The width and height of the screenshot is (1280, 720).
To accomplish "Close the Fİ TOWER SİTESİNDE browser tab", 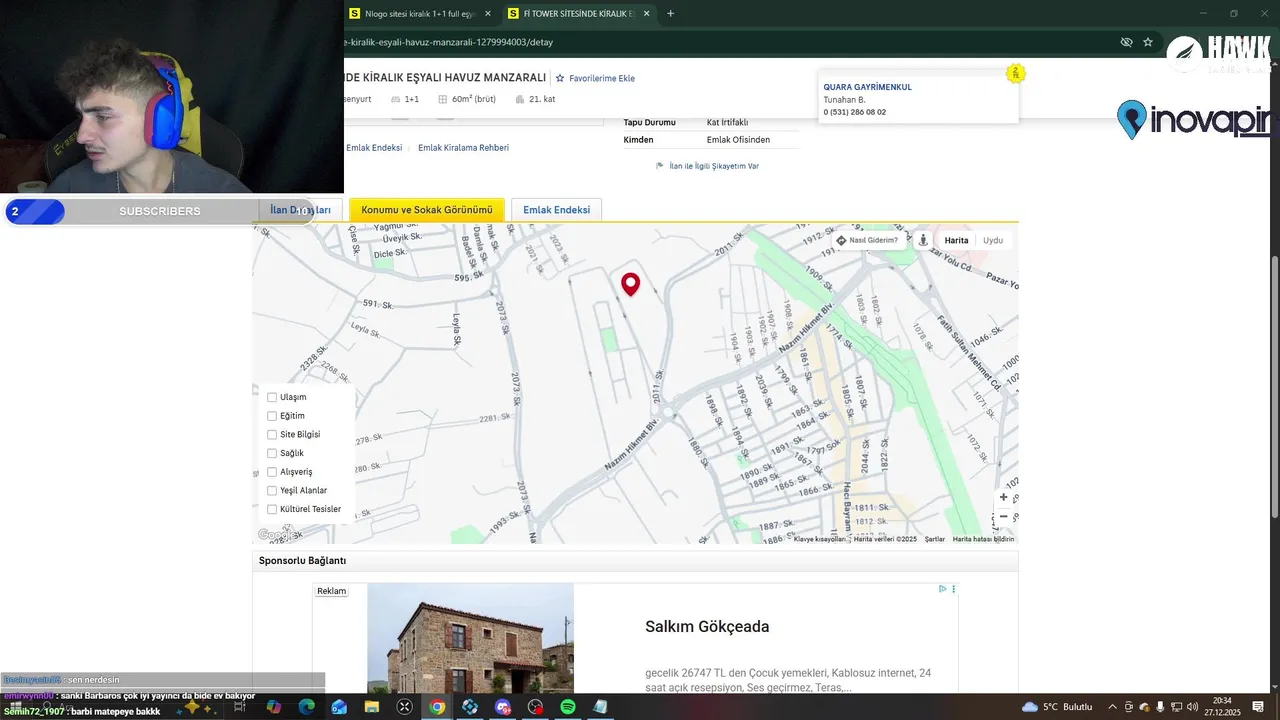I will [x=647, y=14].
